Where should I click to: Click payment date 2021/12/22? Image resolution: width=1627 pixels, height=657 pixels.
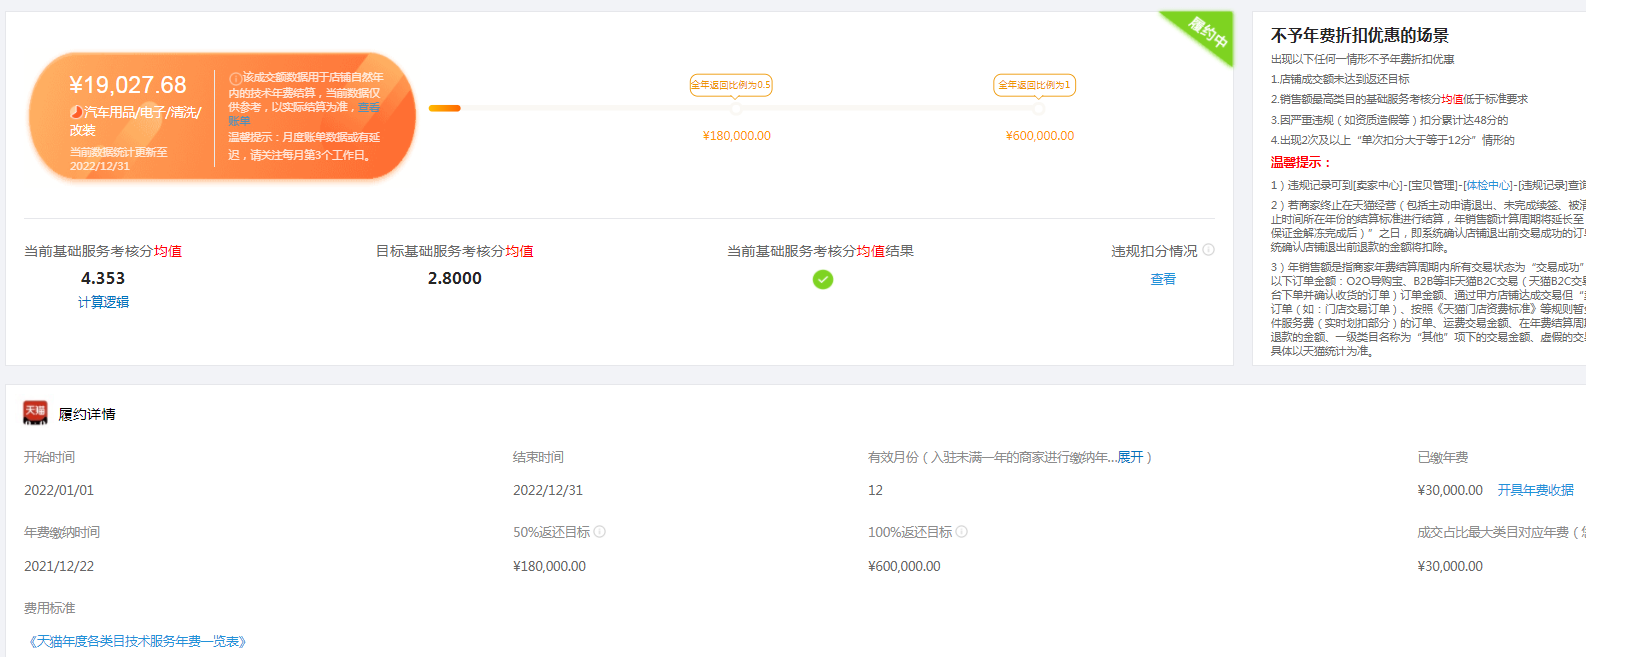(x=59, y=566)
